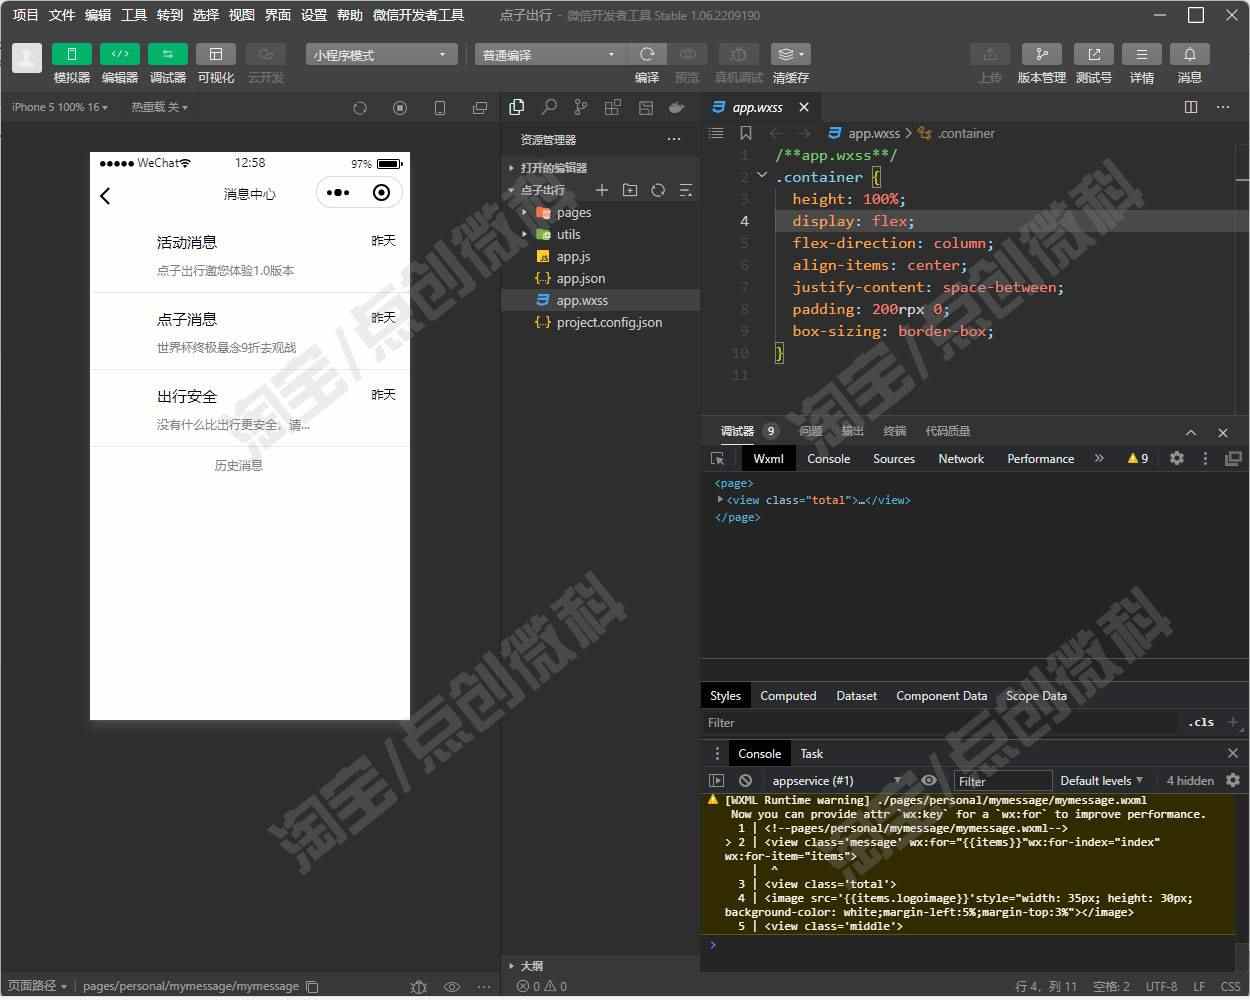Open the test account tool (测试号)
This screenshot has width=1250, height=1000.
click(x=1094, y=54)
